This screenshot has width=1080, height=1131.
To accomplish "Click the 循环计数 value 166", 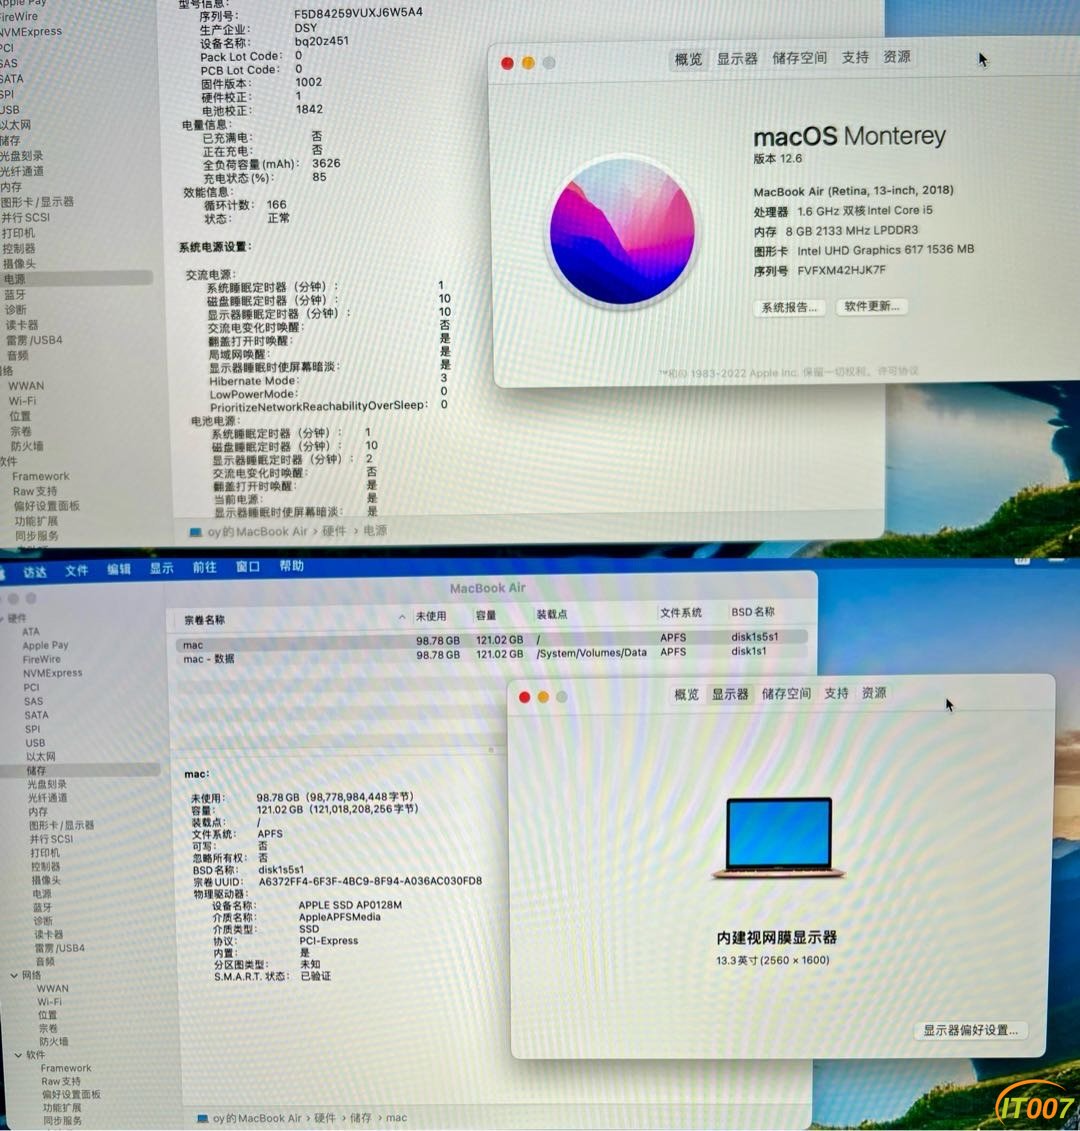I will coord(276,205).
